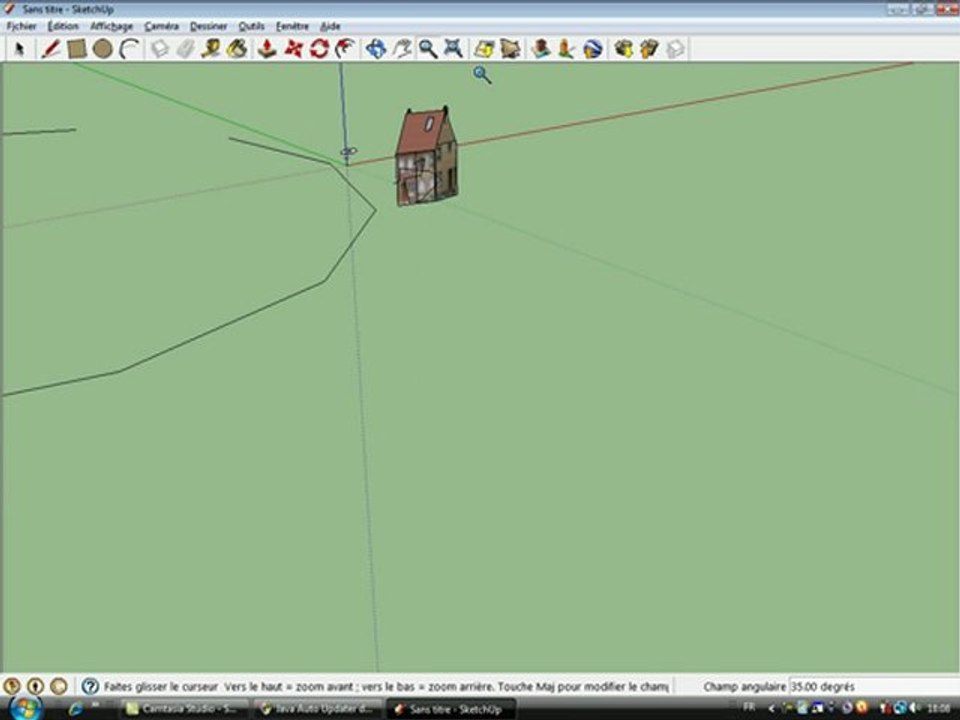
Task: Pick the Line pencil tool
Action: (50, 48)
